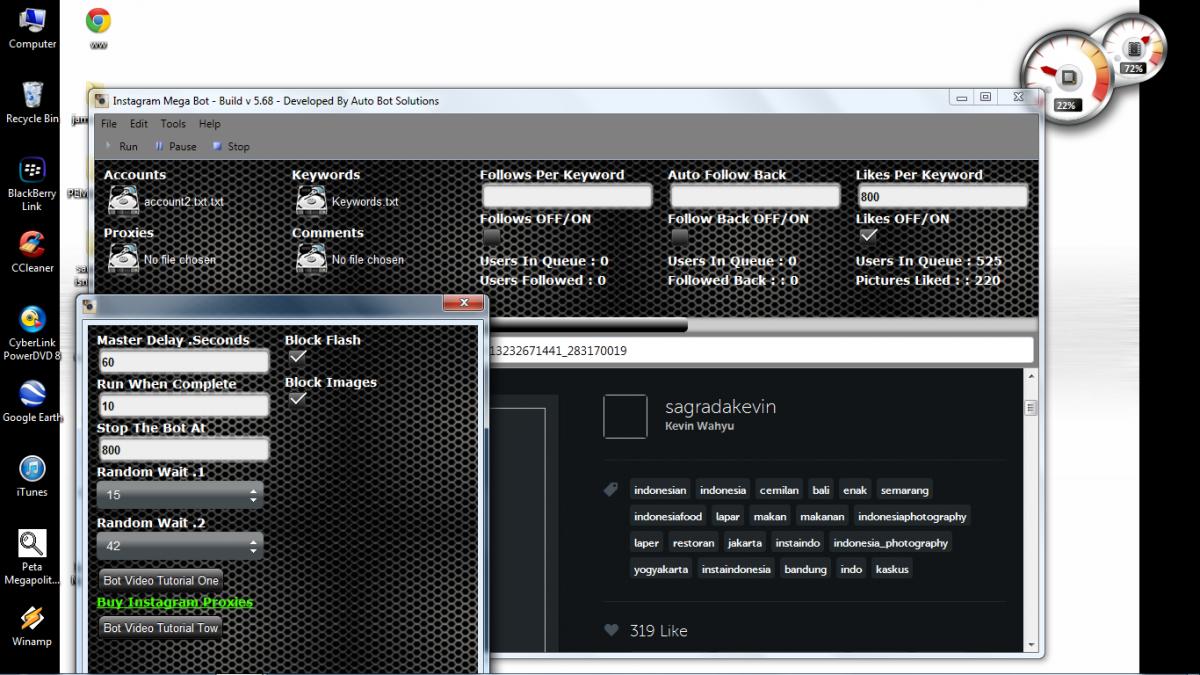Toggle the Follows OFF/ON checkbox

click(x=491, y=236)
